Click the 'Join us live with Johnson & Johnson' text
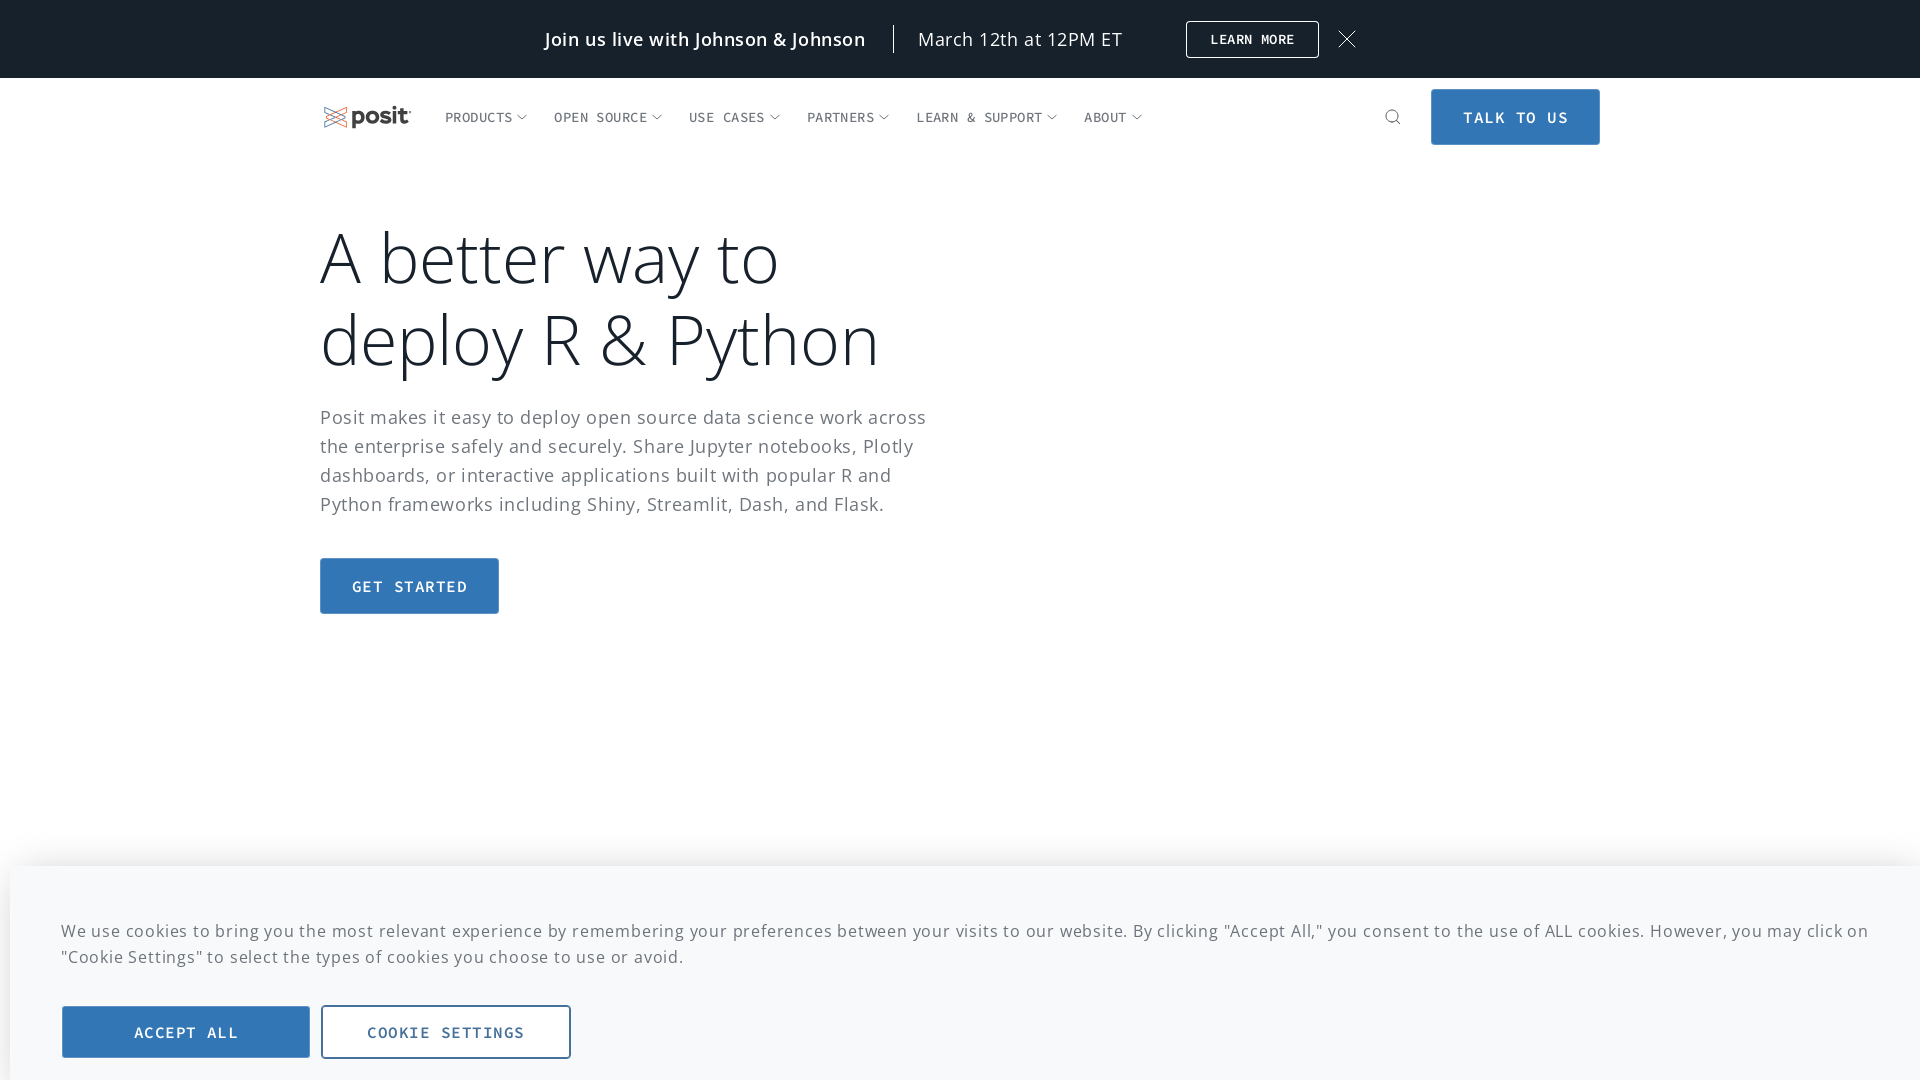Image resolution: width=1920 pixels, height=1080 pixels. pos(705,39)
